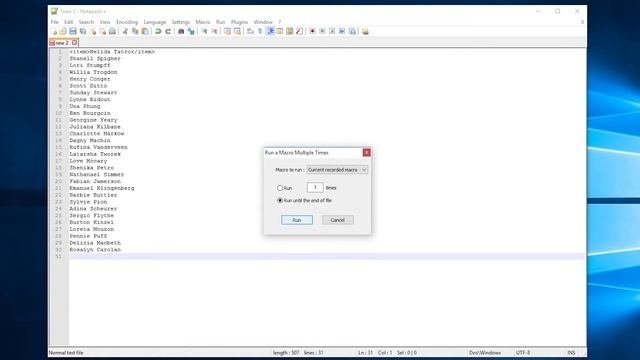
Task: Click the Replace toolbar icon
Action: coord(191,31)
